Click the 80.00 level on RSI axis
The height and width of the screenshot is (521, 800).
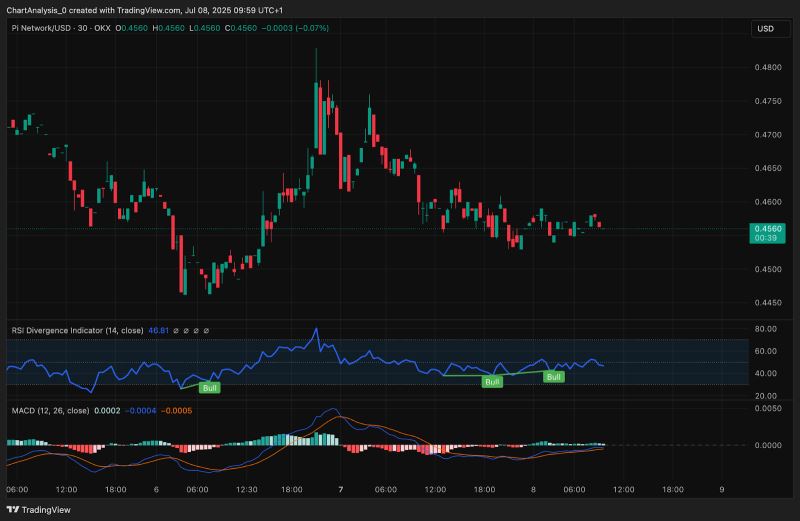click(x=765, y=328)
